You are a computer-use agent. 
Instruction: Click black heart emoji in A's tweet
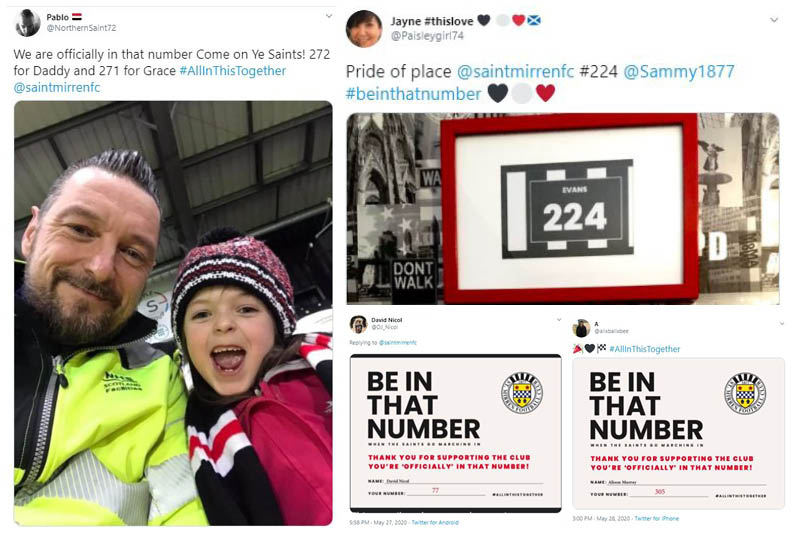tap(590, 348)
